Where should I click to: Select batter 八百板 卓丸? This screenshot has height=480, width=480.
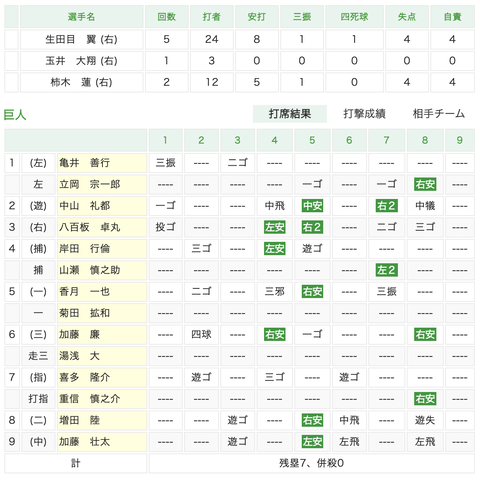(x=90, y=227)
